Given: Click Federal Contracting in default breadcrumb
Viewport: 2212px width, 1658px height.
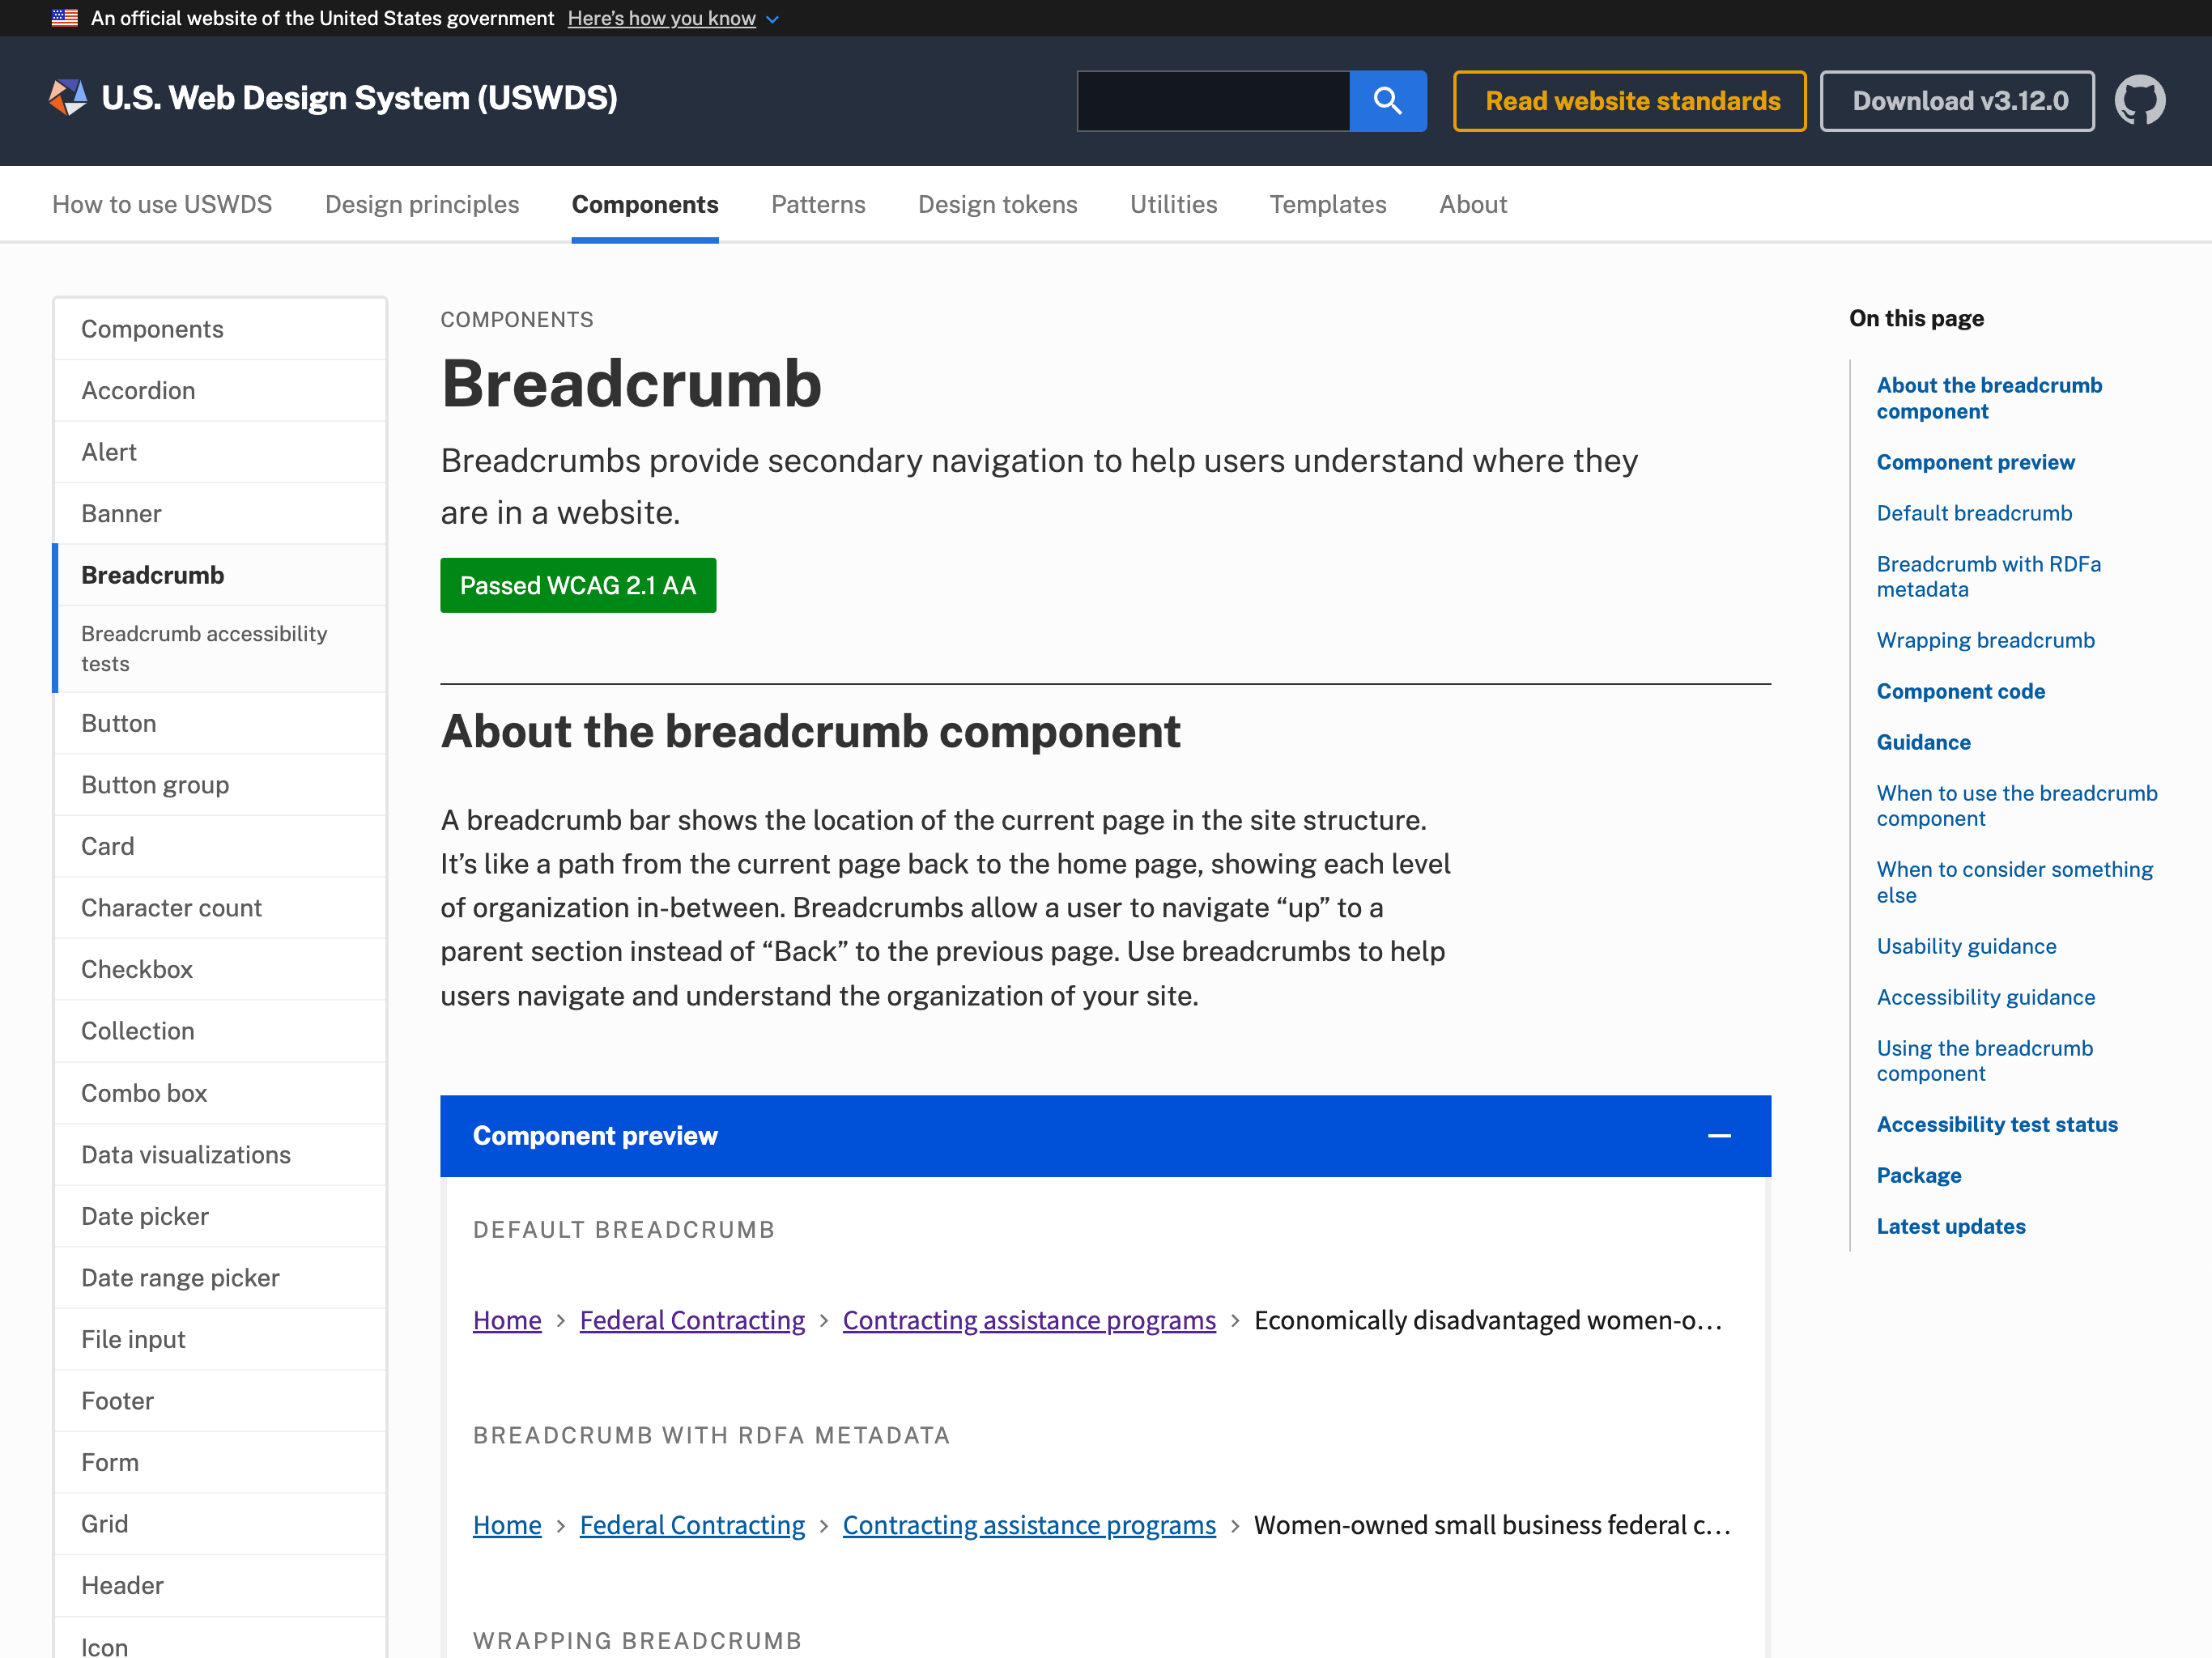Looking at the screenshot, I should coord(692,1320).
